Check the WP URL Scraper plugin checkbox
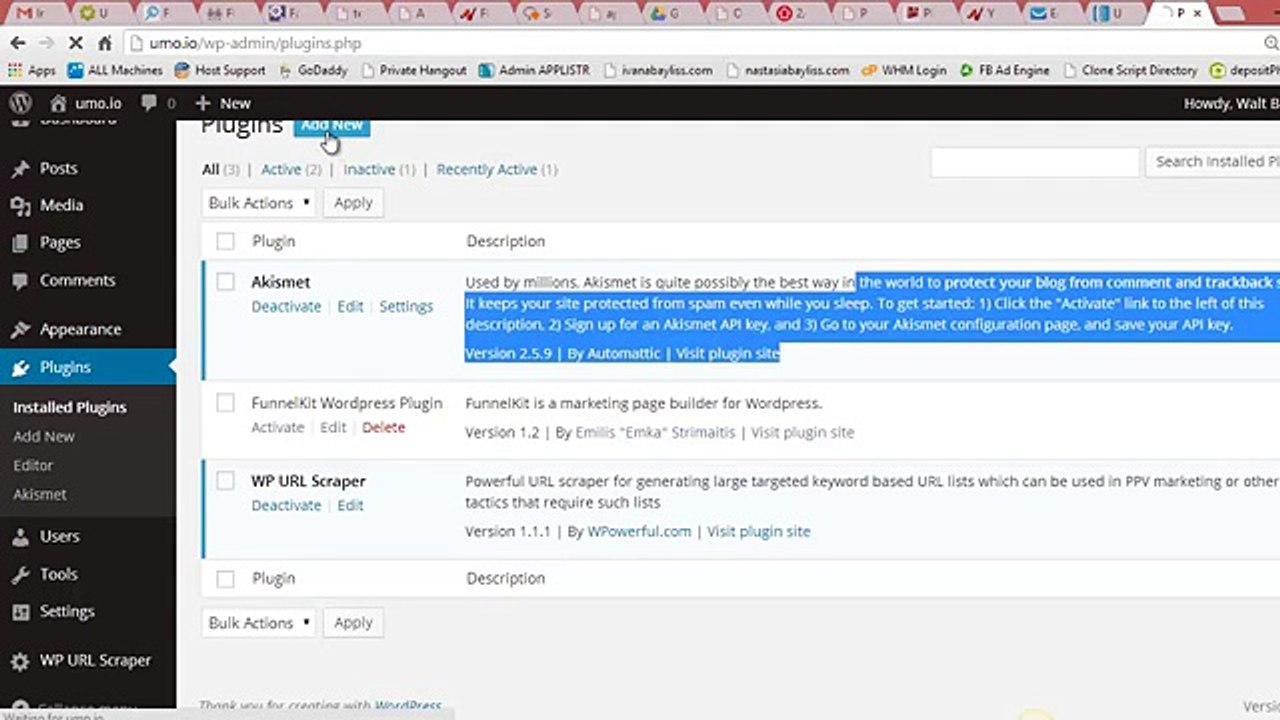The width and height of the screenshot is (1280, 720). tap(225, 481)
